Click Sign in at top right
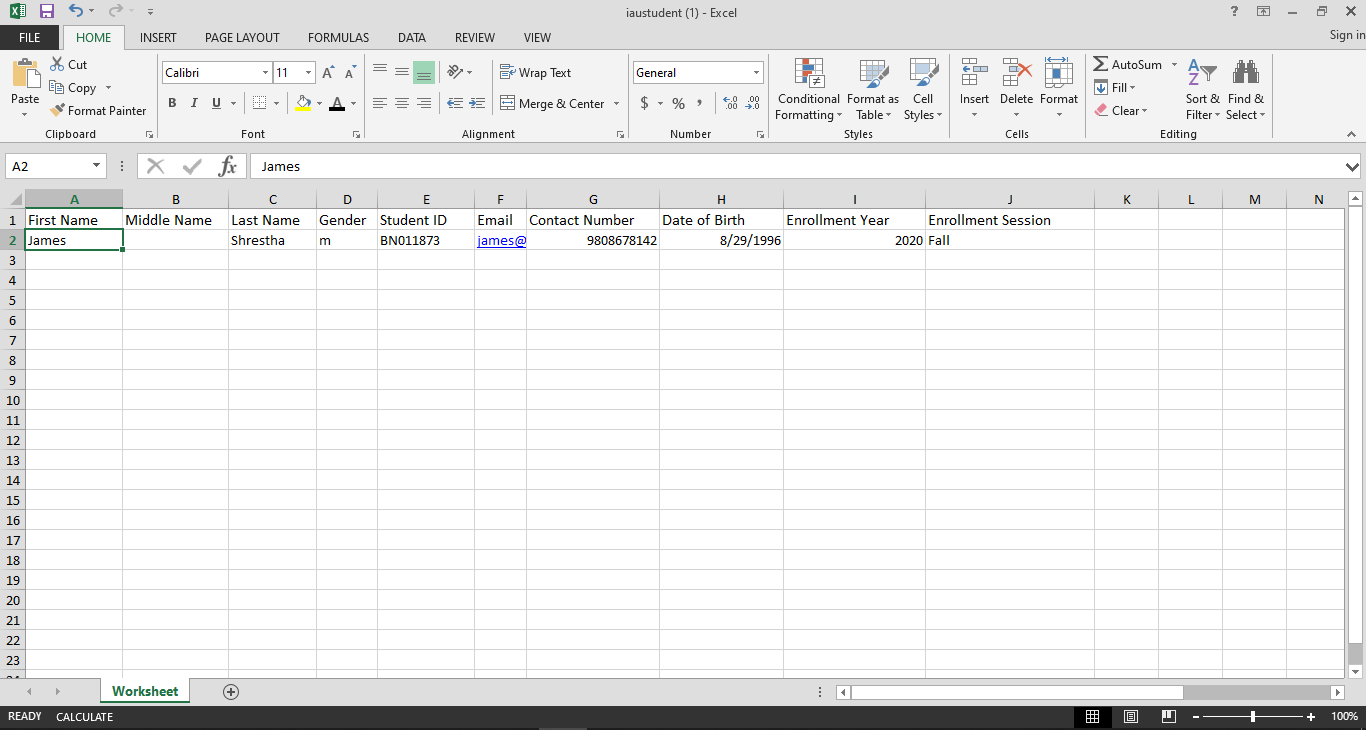1366x730 pixels. pyautogui.click(x=1347, y=35)
